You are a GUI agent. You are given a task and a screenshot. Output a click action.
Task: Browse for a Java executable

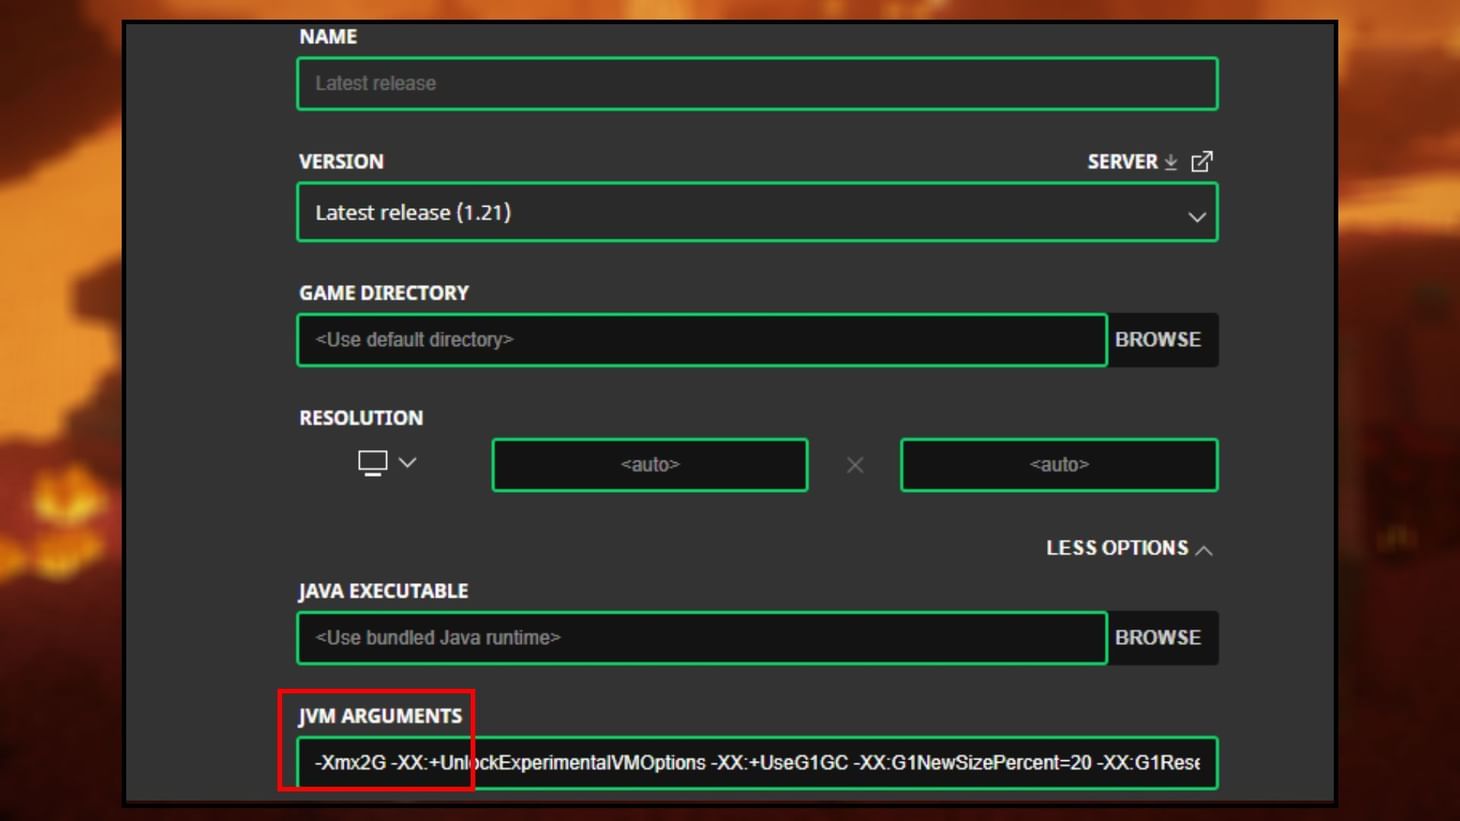click(1159, 637)
